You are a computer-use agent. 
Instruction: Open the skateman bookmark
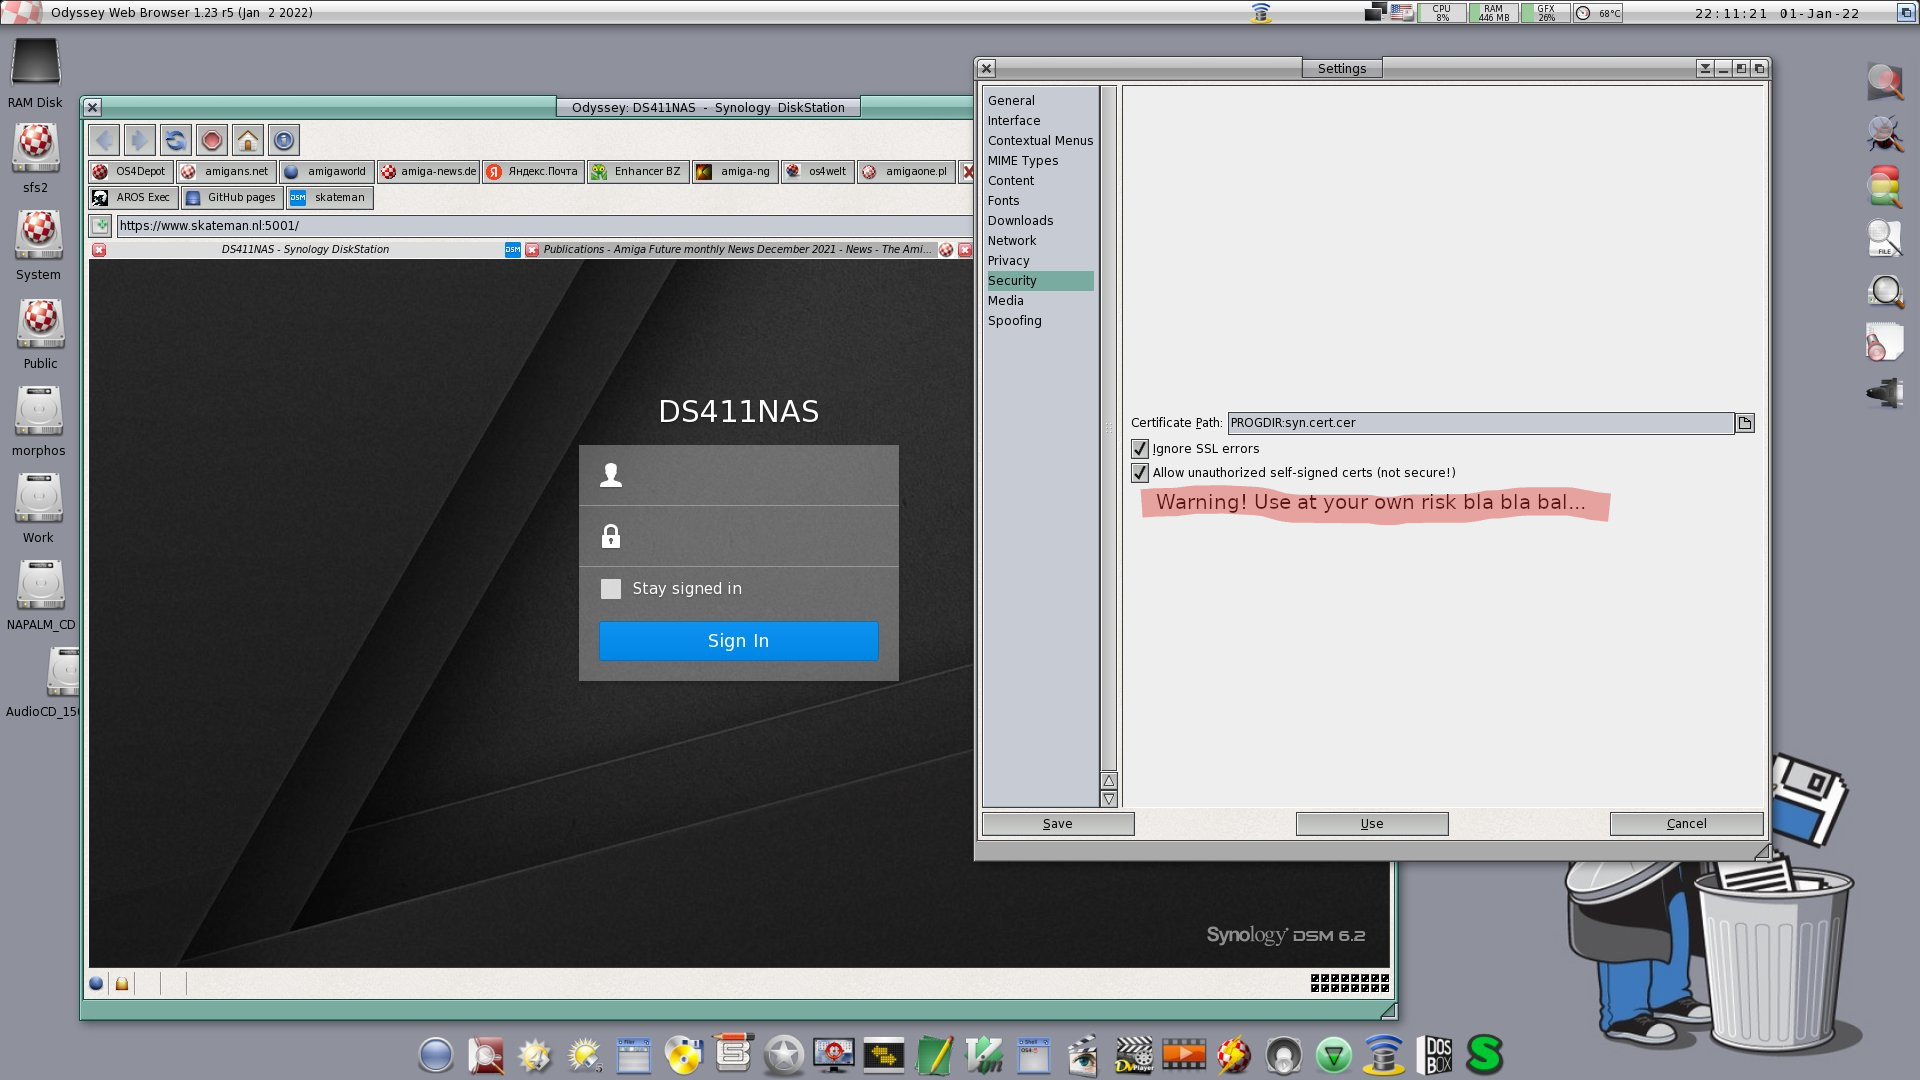[x=329, y=197]
